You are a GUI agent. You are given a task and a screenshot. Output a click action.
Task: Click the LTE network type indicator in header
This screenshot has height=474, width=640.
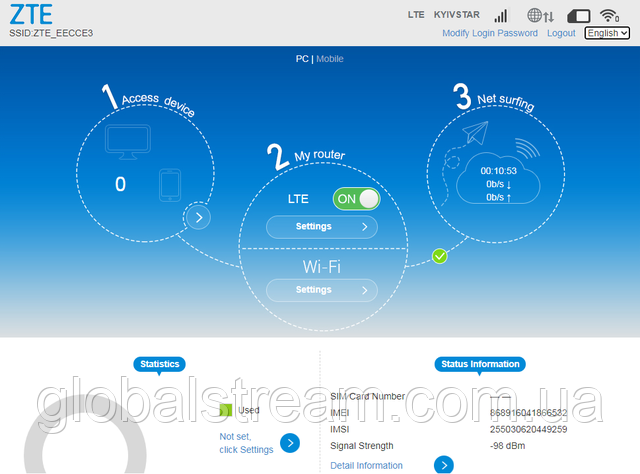416,15
